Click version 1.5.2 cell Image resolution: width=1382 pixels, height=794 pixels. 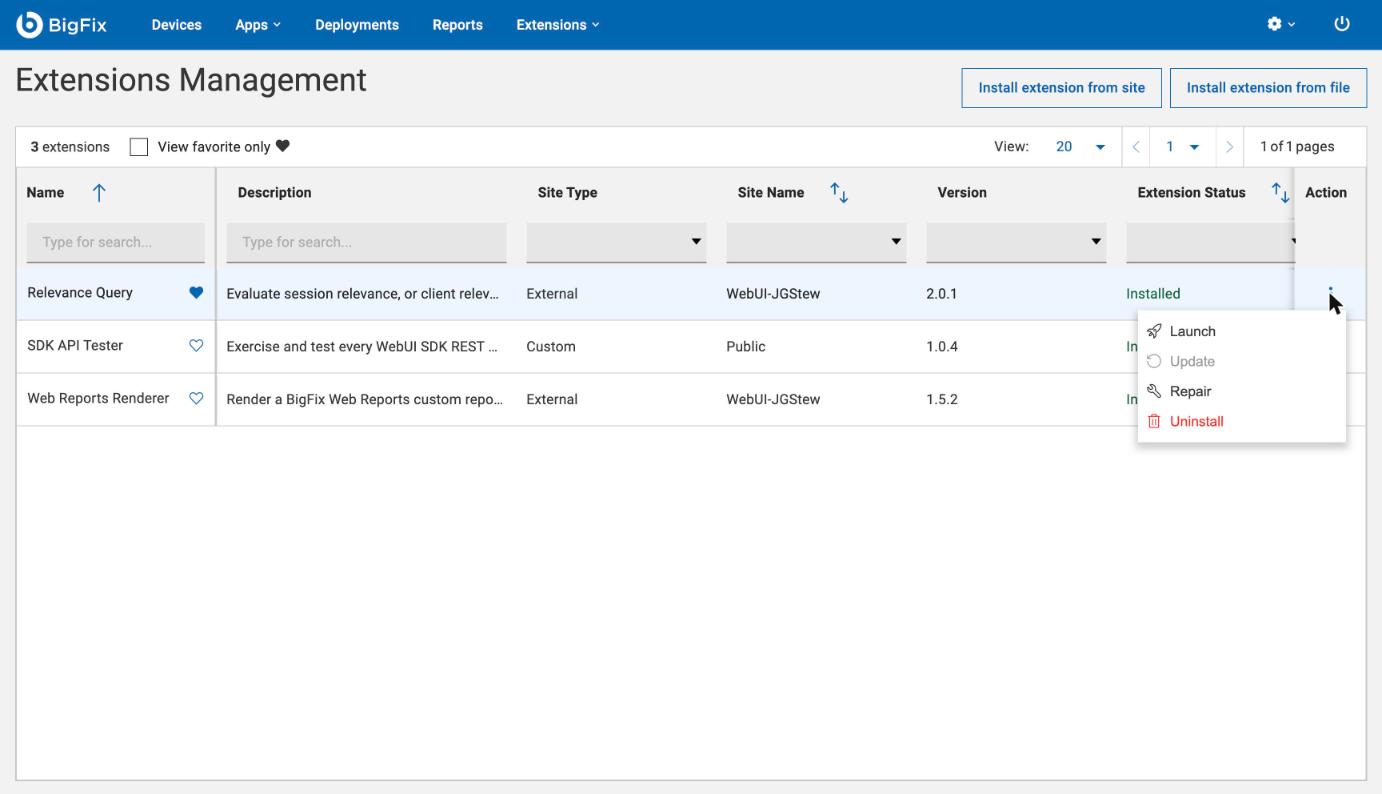coord(943,399)
